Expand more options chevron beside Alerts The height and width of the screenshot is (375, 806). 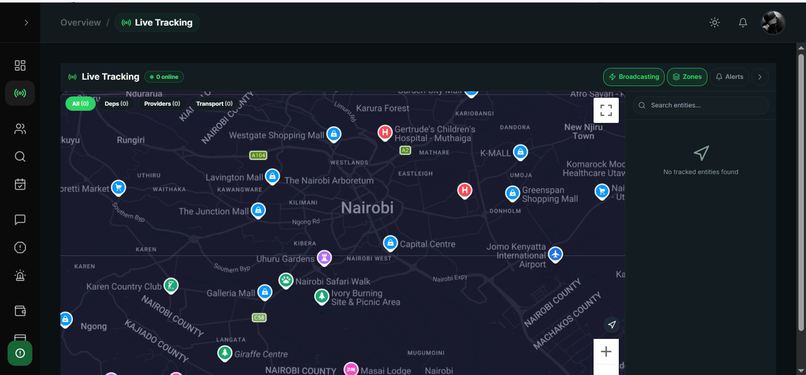760,77
